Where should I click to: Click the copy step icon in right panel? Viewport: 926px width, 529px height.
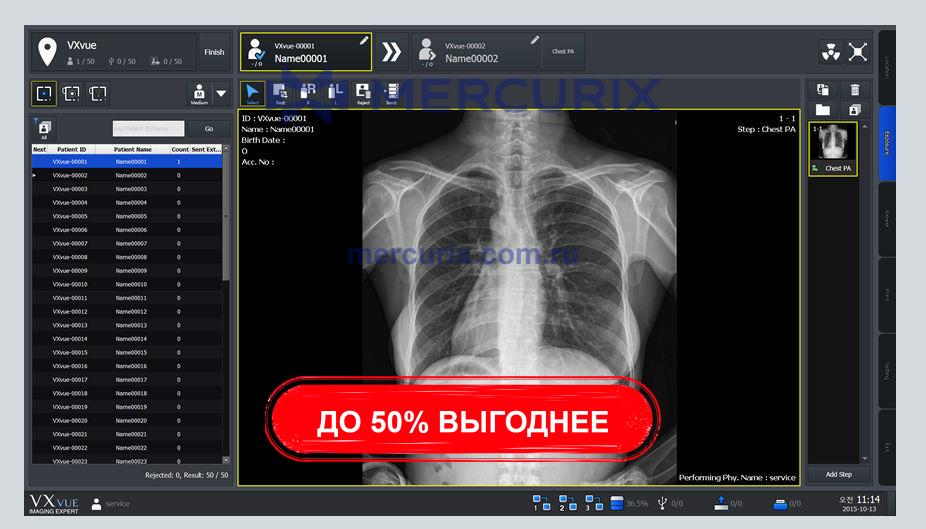coord(823,90)
